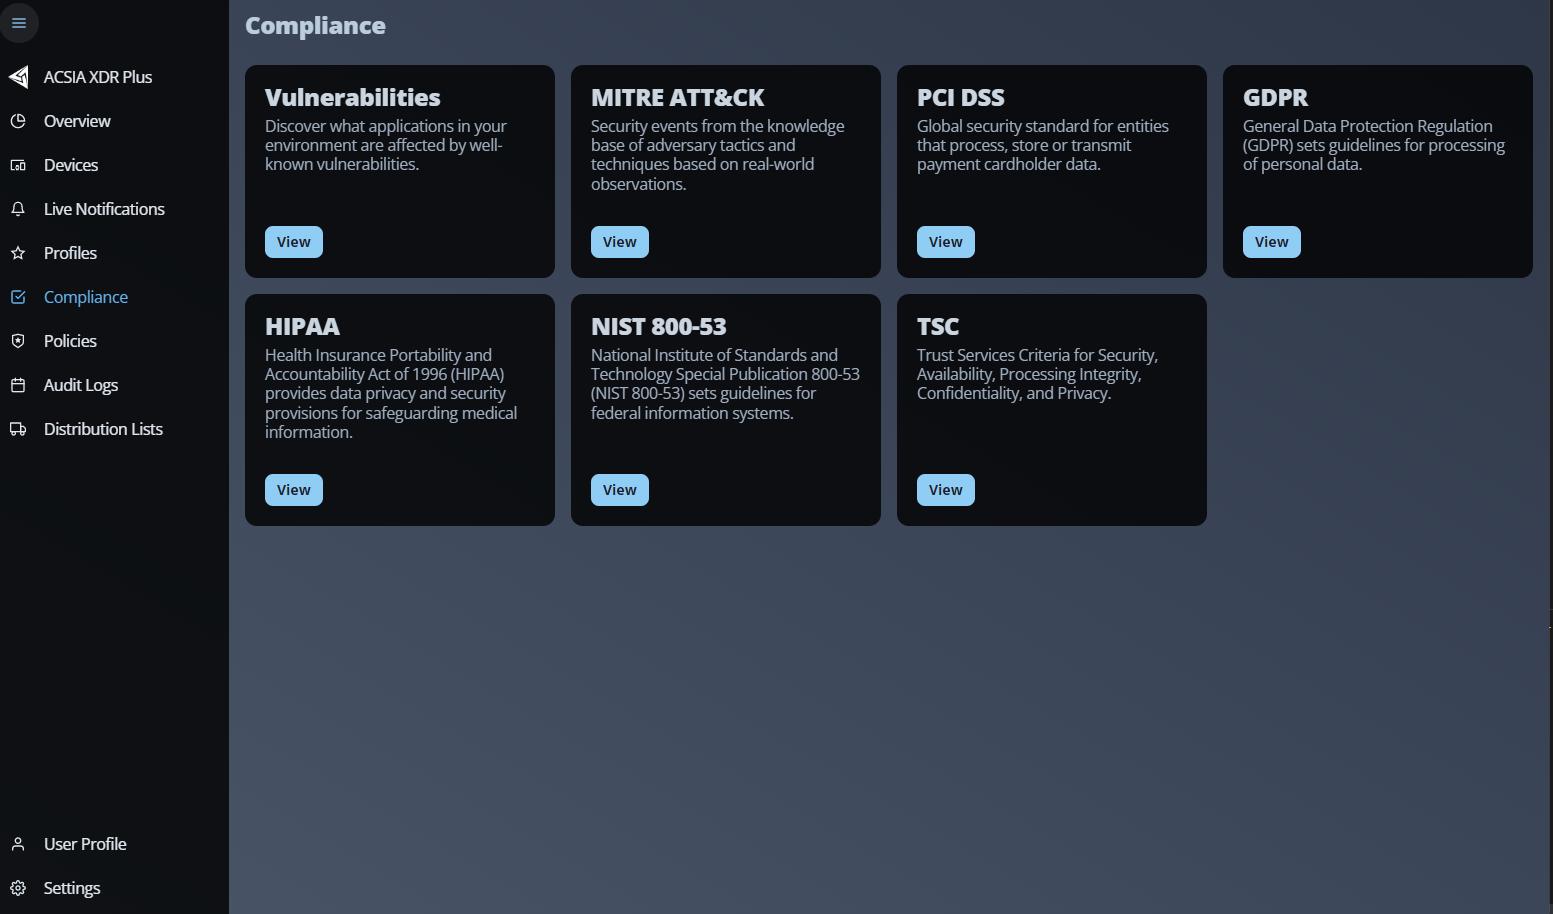
Task: Click View on PCI DSS card
Action: coord(946,242)
